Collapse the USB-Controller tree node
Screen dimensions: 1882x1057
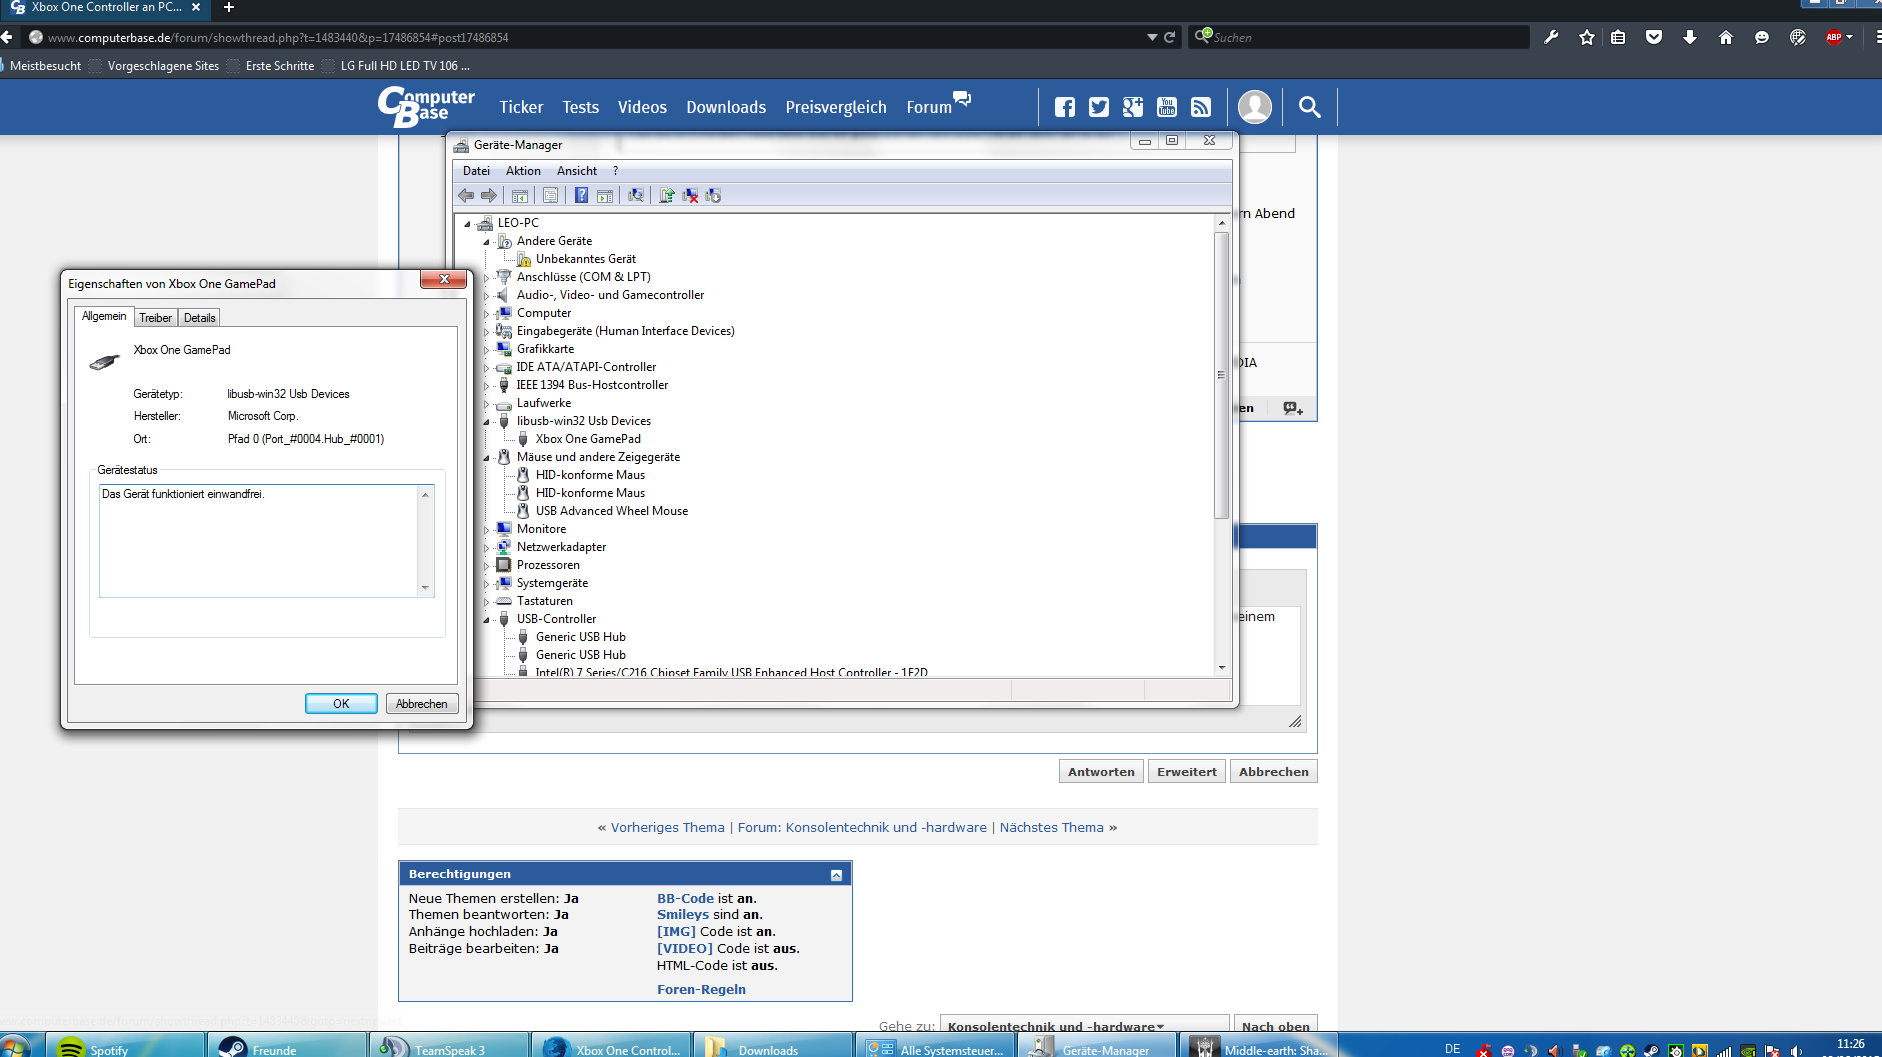(487, 619)
